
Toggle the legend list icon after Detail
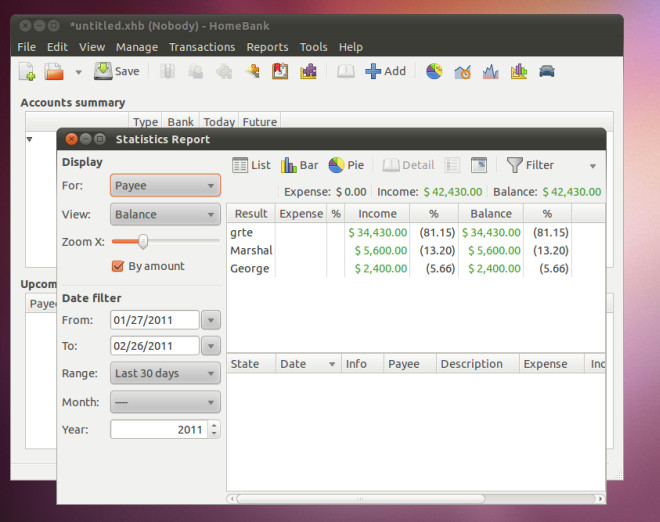coord(452,165)
